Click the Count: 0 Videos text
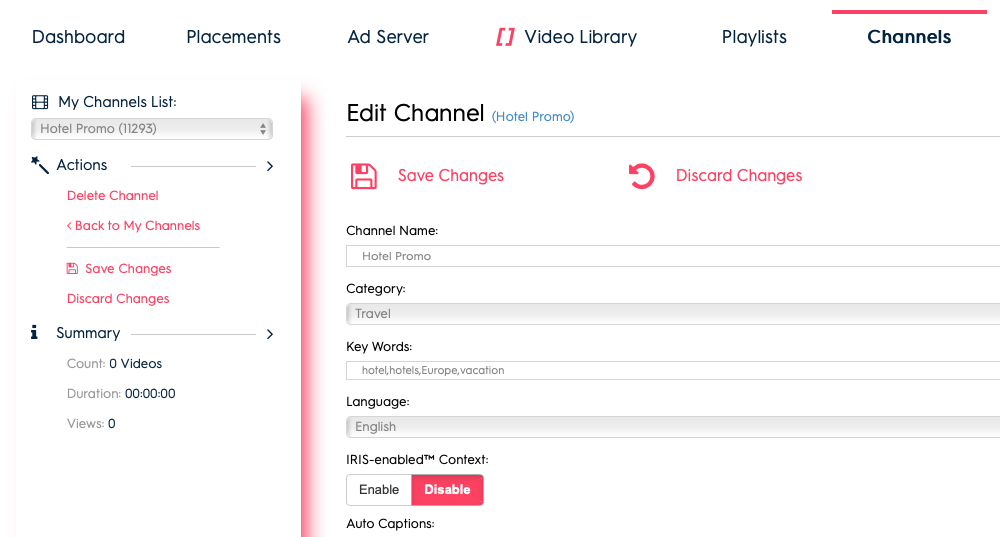 click(x=114, y=364)
